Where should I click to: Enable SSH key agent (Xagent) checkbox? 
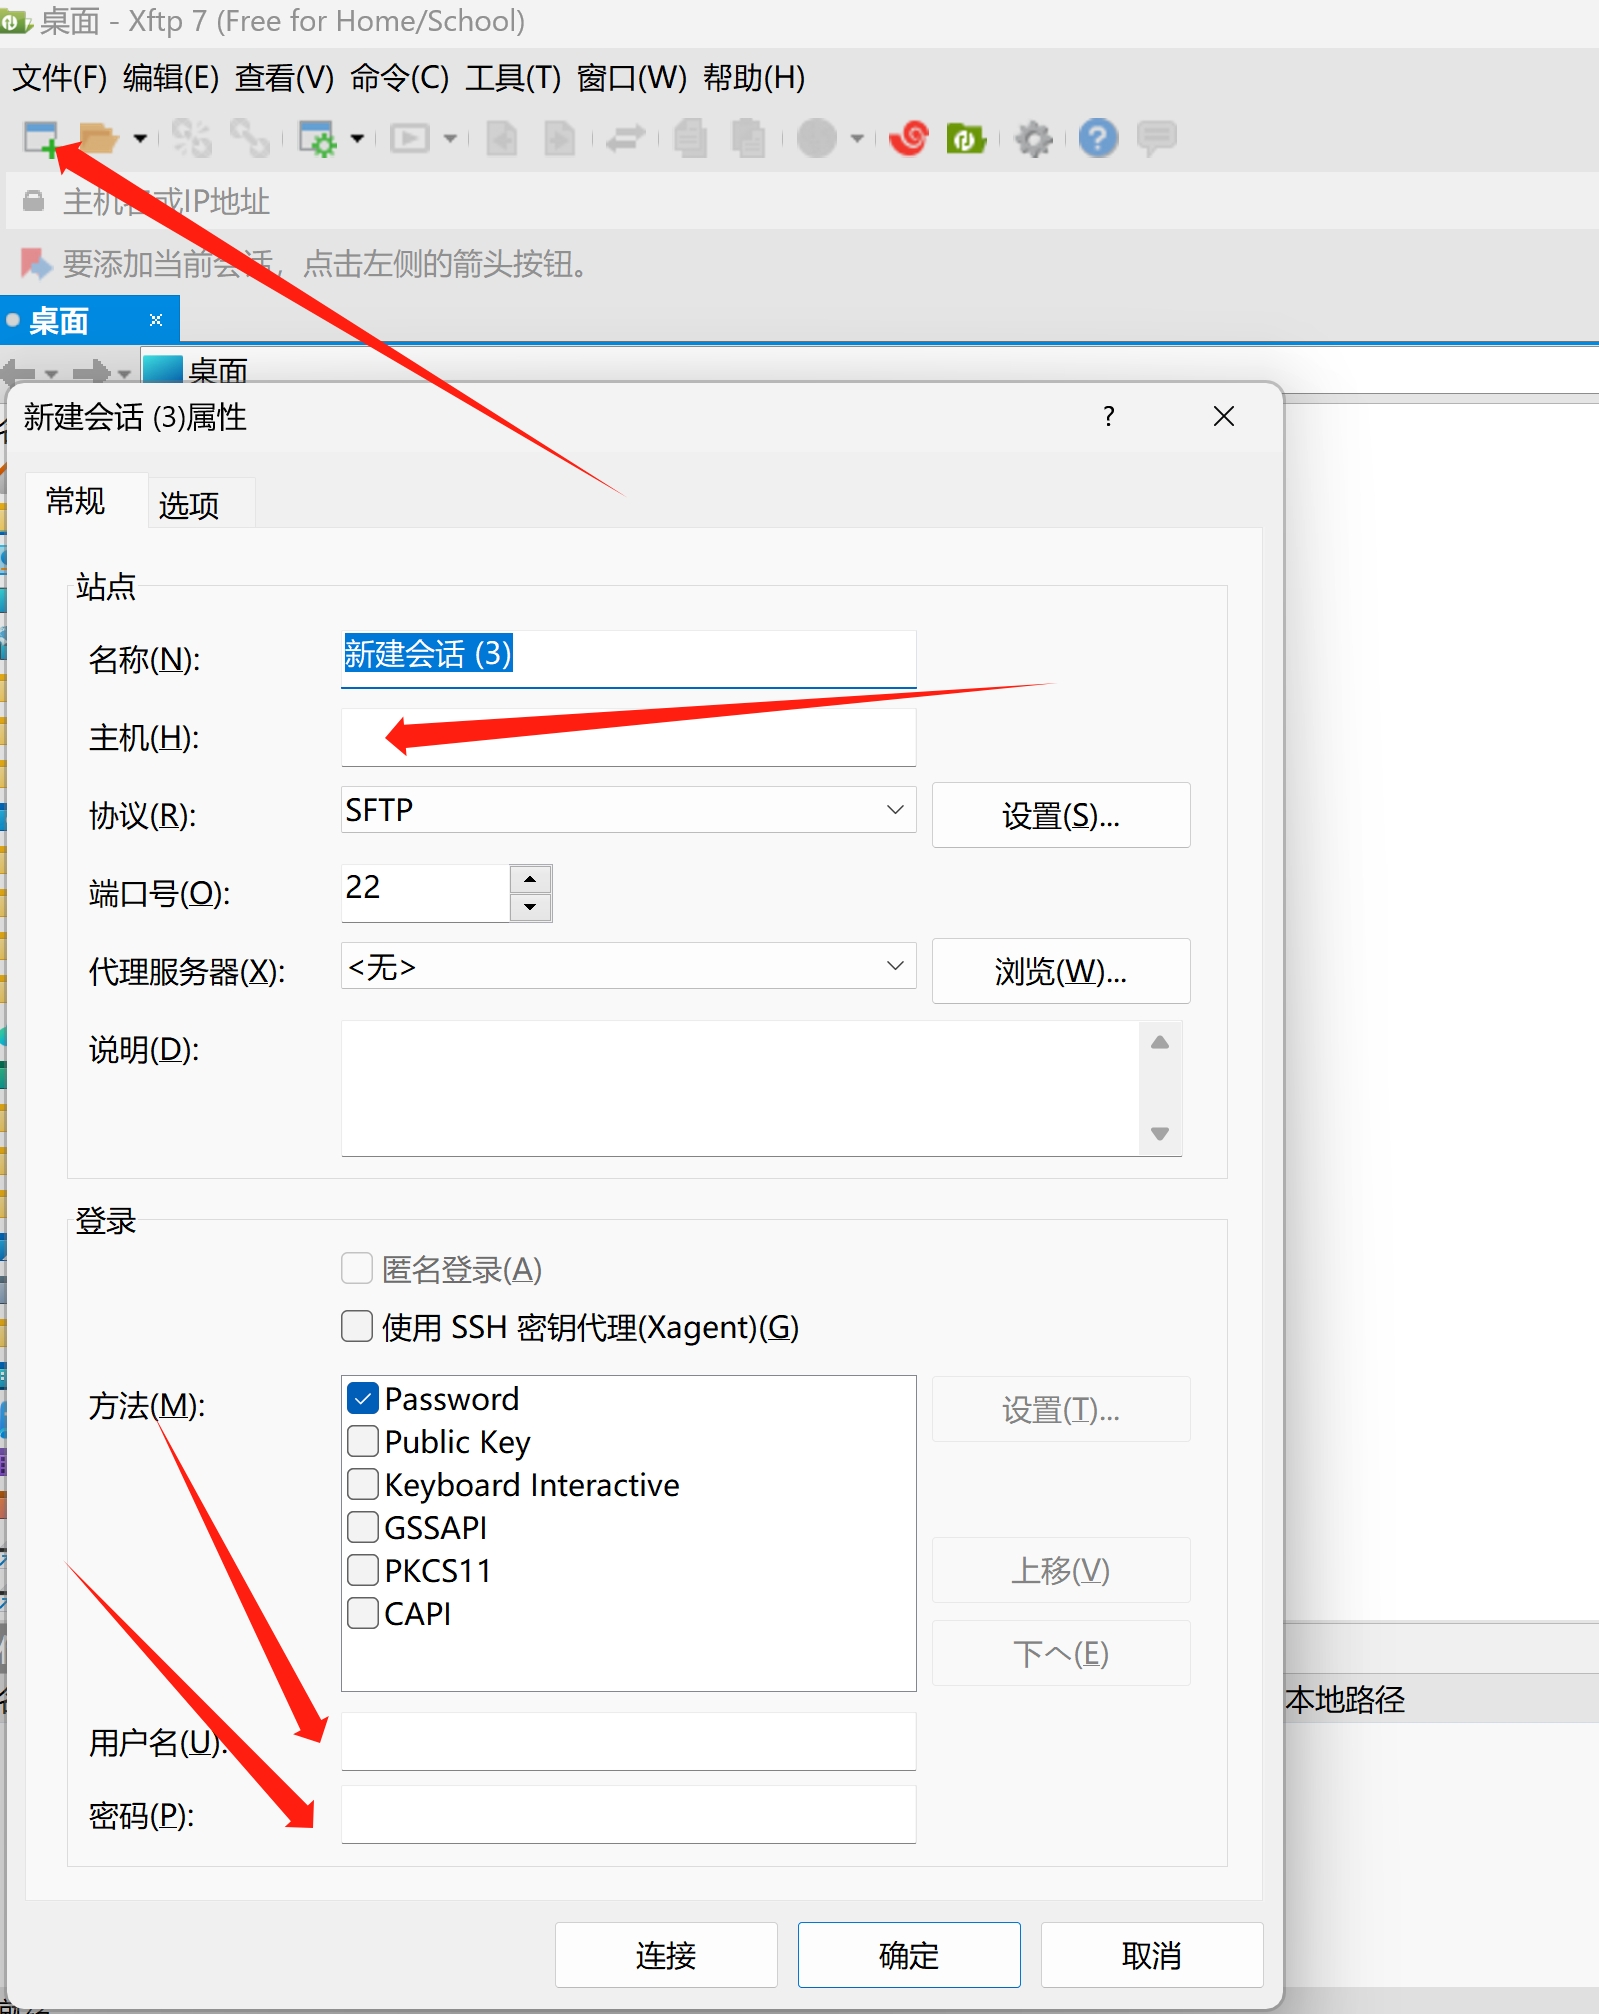pyautogui.click(x=357, y=1326)
